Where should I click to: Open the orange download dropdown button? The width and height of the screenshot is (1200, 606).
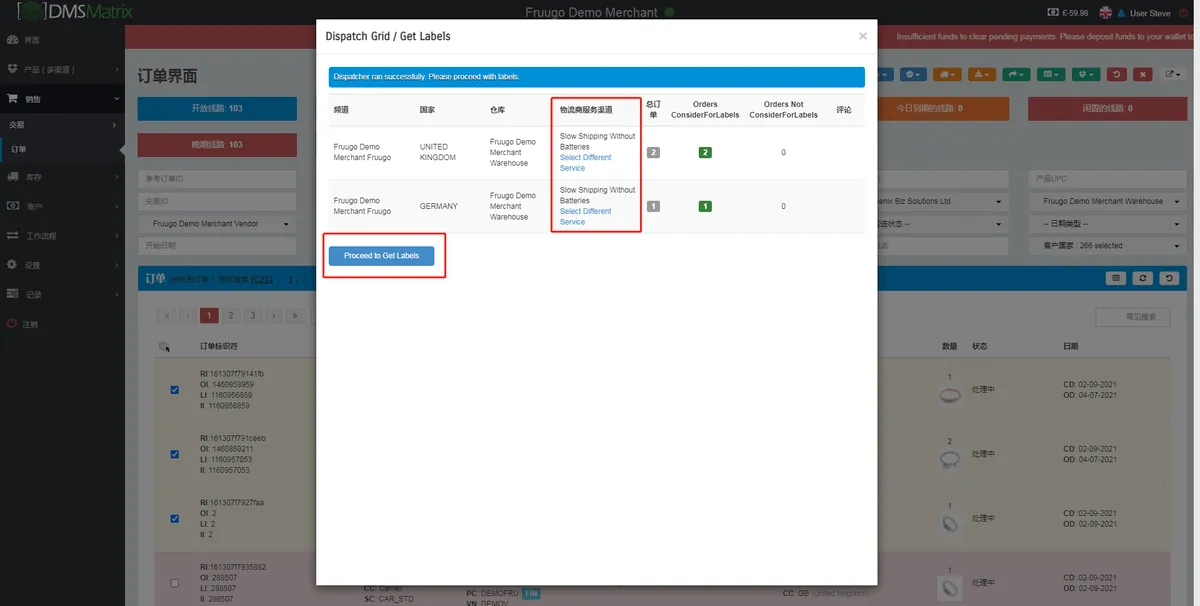click(x=981, y=74)
